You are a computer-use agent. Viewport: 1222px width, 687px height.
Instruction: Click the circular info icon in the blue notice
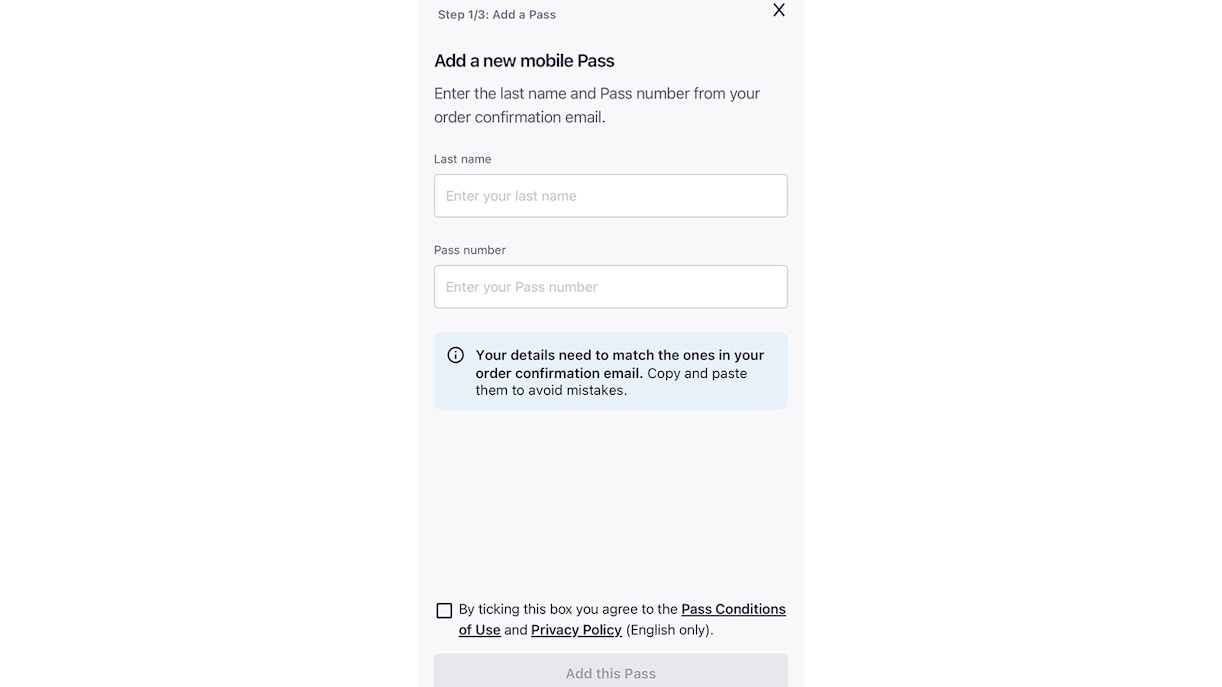click(455, 354)
